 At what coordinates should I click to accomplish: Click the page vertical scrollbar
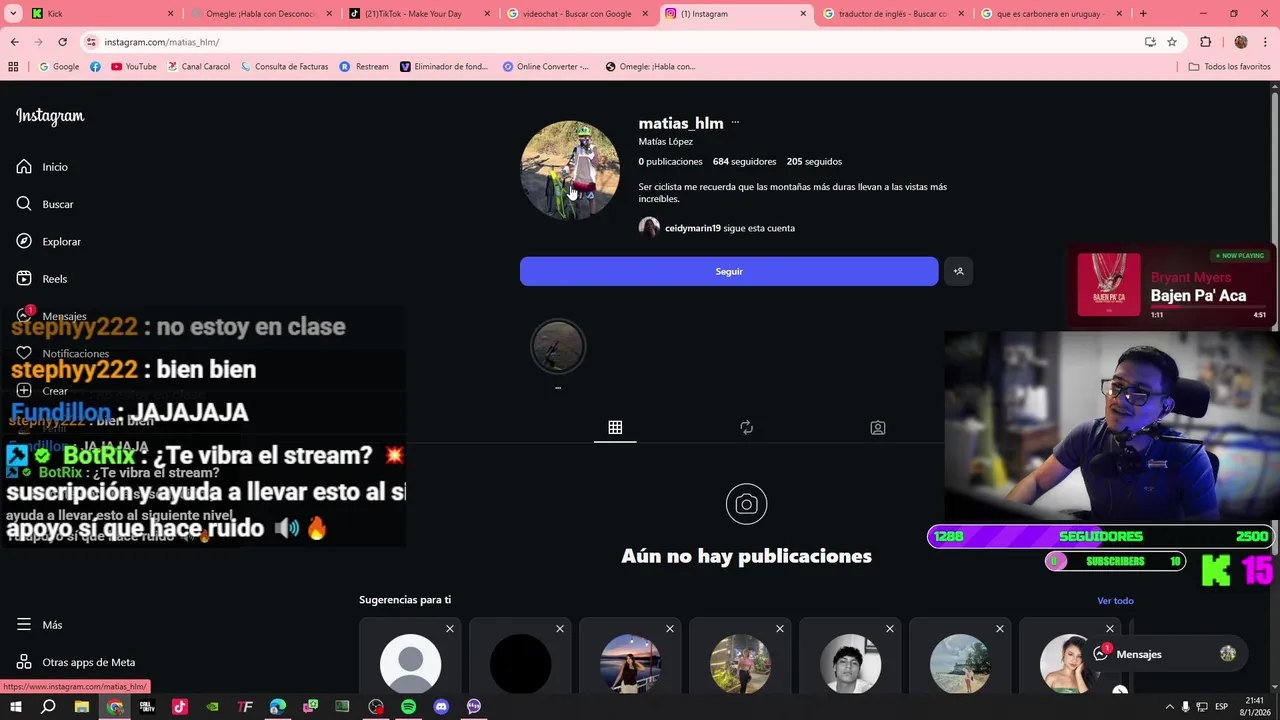[1274, 385]
